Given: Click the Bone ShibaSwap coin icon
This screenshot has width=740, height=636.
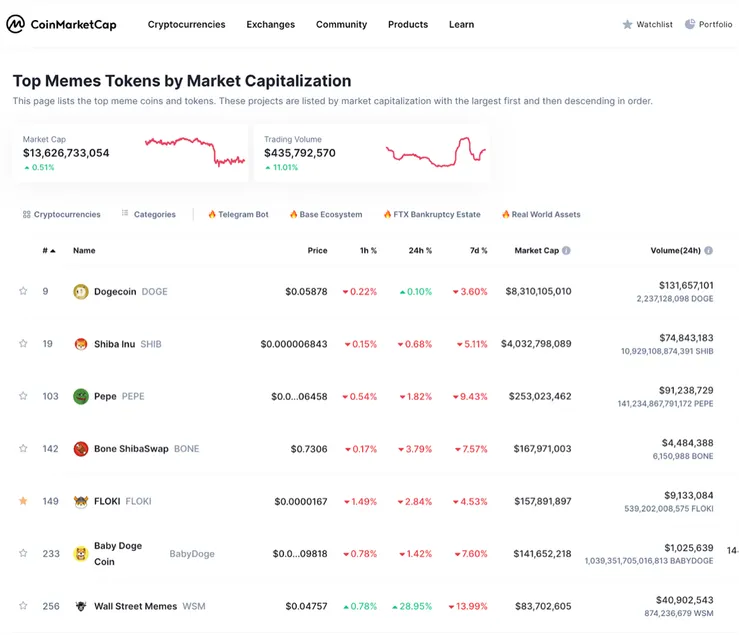Looking at the screenshot, I should coord(81,449).
